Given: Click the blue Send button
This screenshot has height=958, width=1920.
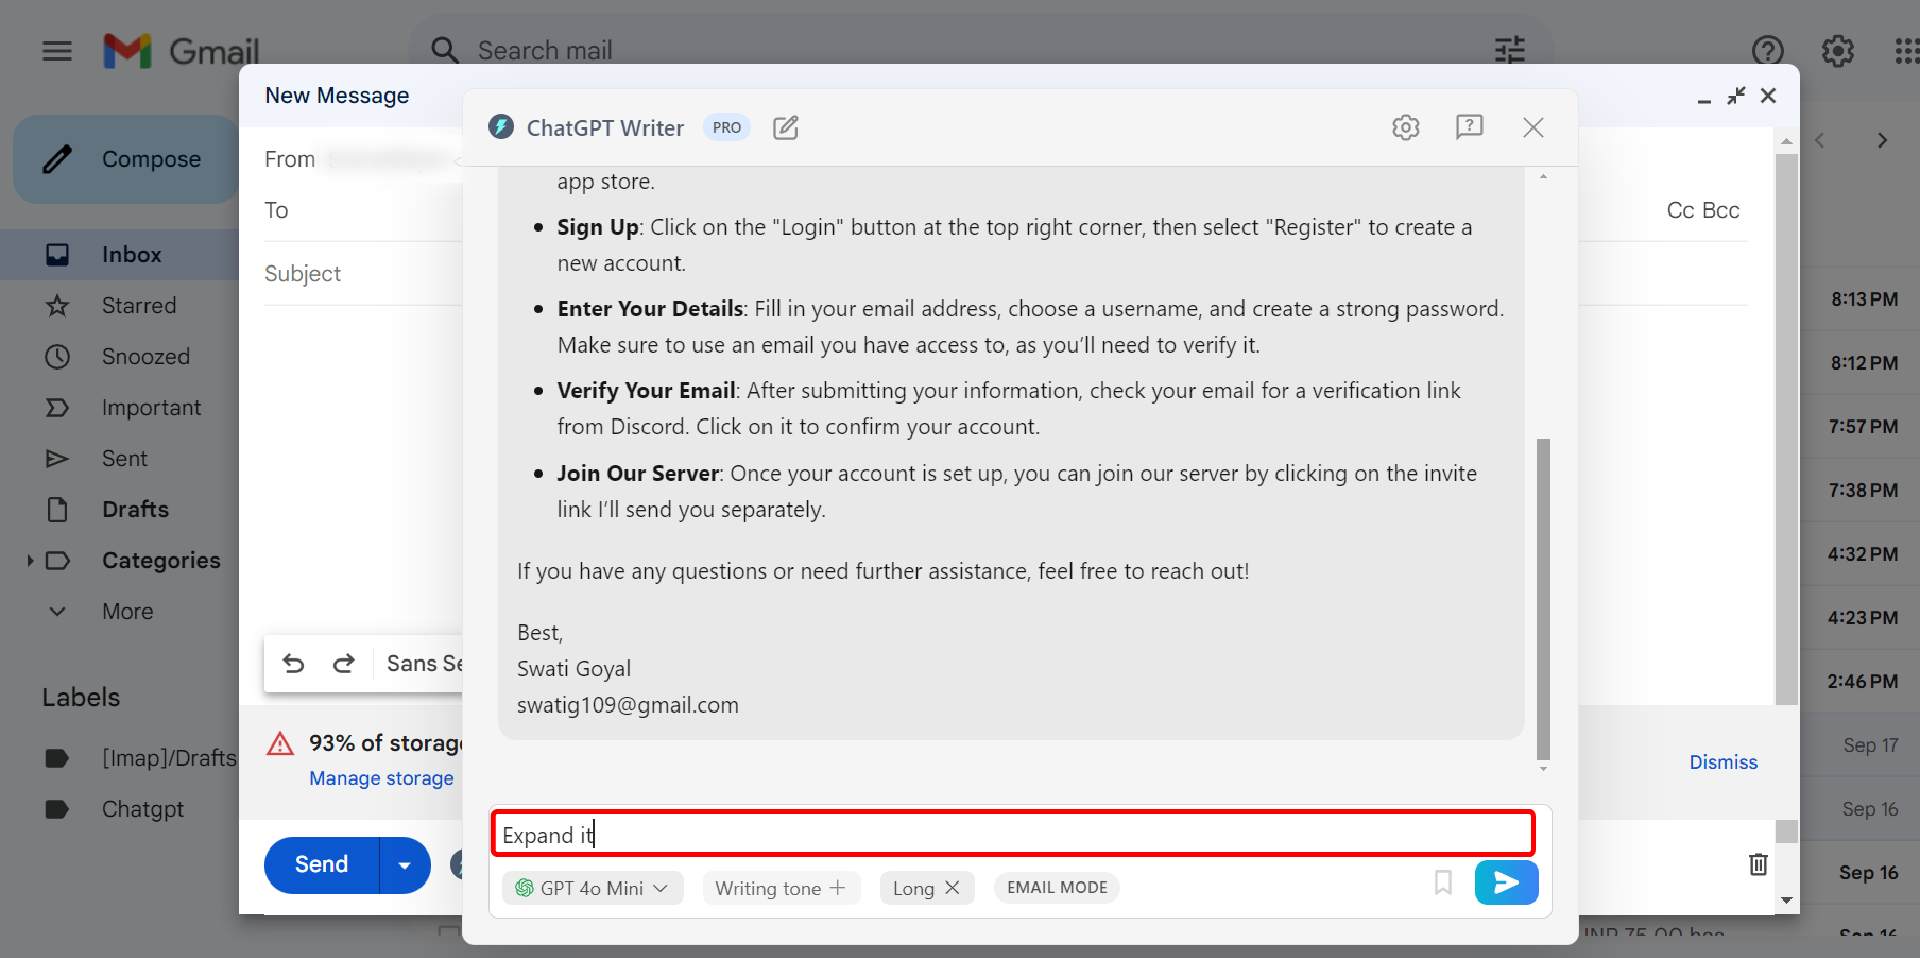Looking at the screenshot, I should click(321, 865).
